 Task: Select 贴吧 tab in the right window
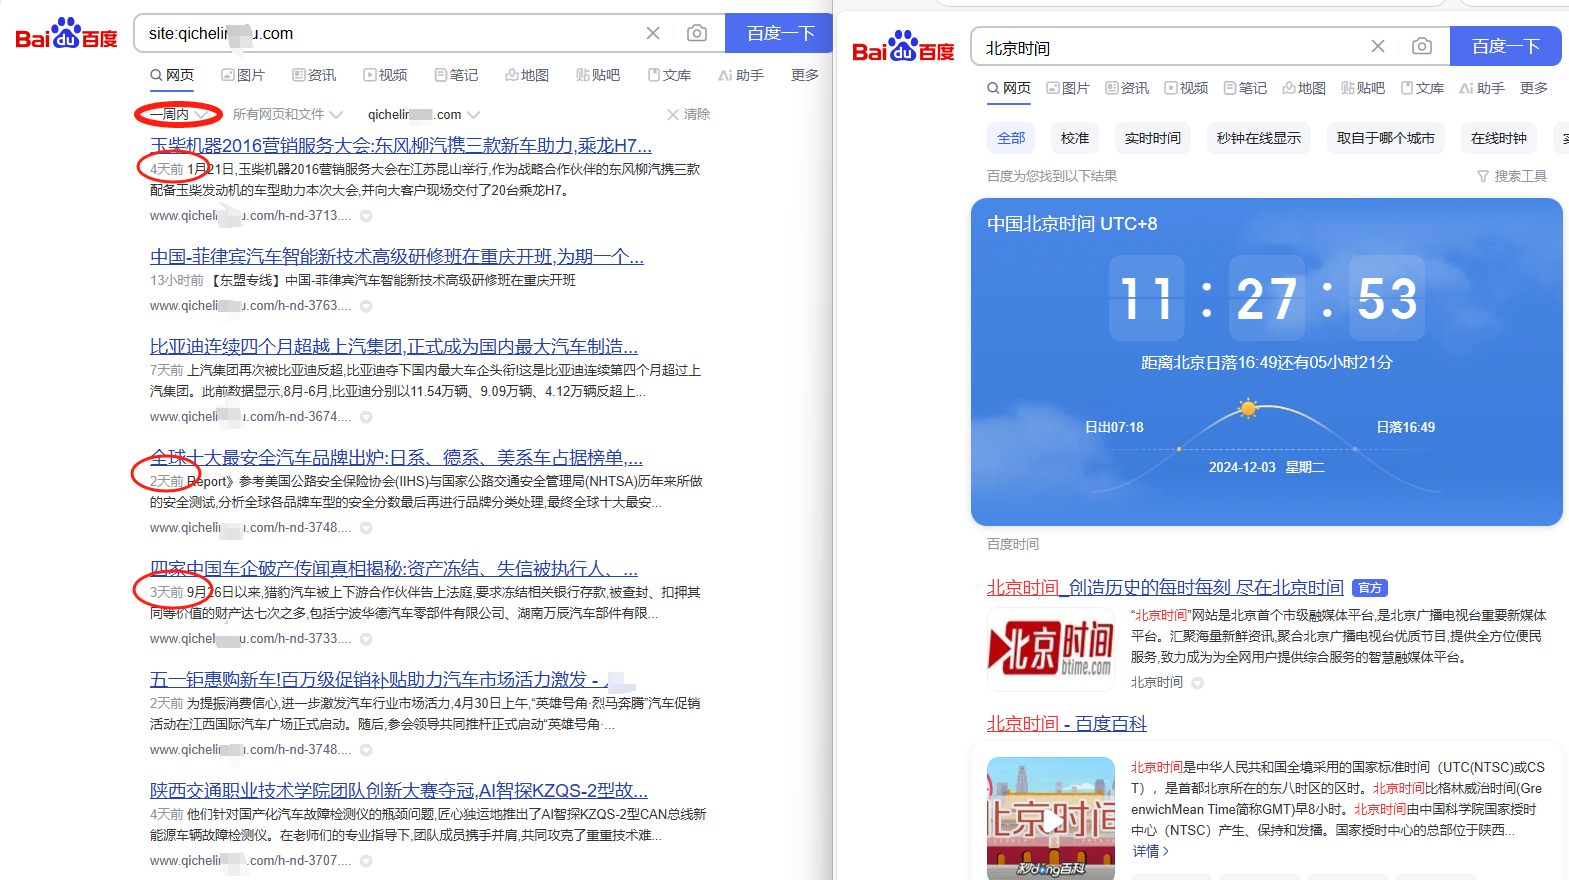1363,88
